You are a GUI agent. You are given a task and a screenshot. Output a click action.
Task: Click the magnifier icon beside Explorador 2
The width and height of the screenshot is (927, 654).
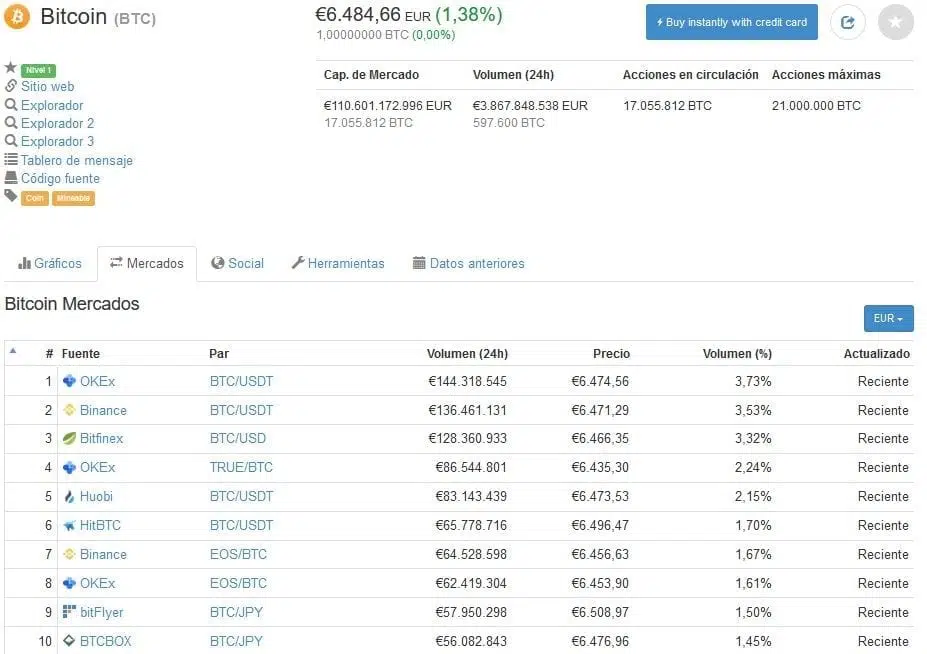pyautogui.click(x=11, y=123)
